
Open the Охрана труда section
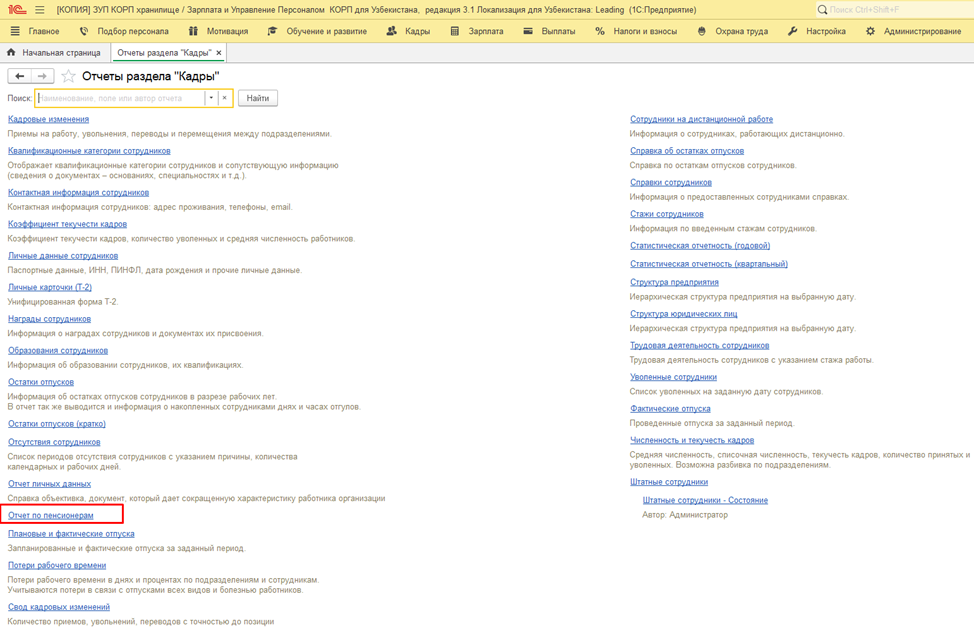(731, 31)
